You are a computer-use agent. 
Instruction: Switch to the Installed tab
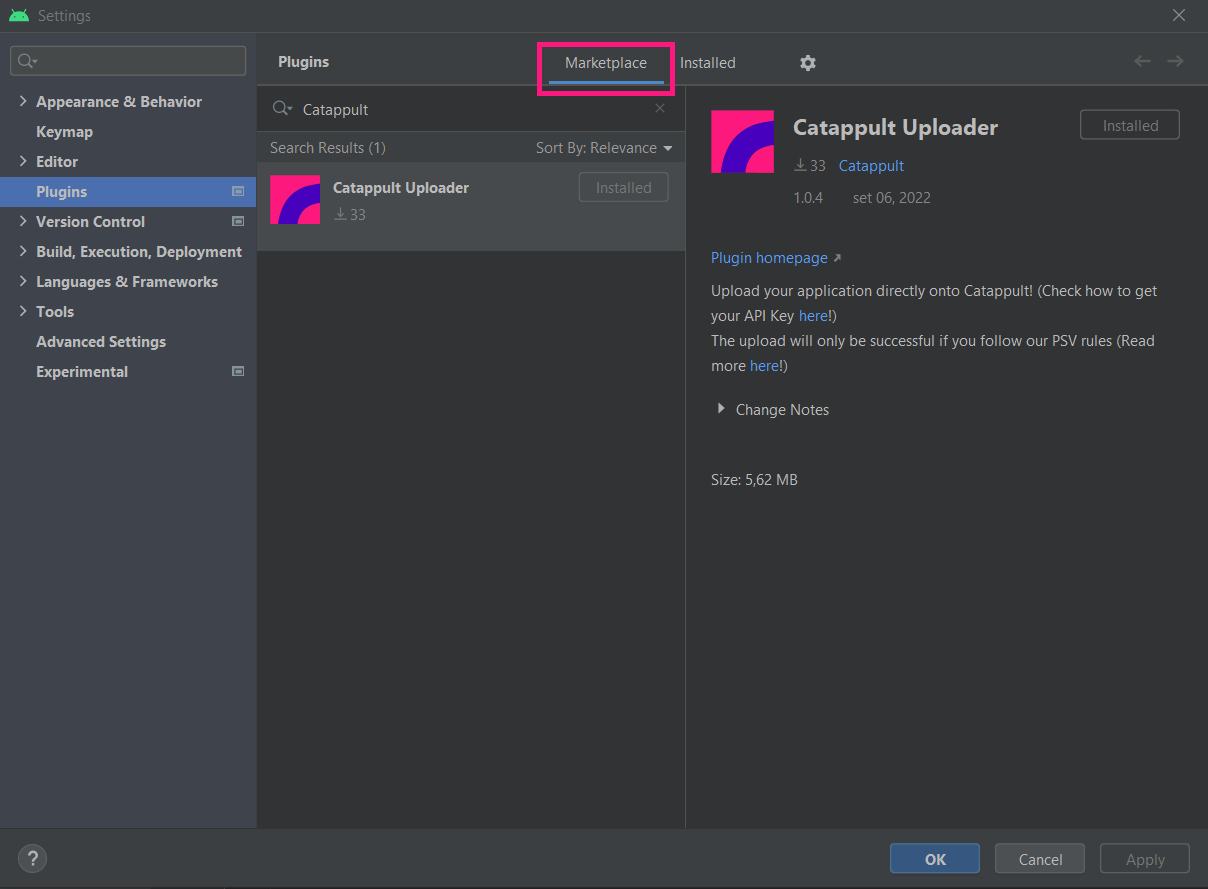(708, 63)
